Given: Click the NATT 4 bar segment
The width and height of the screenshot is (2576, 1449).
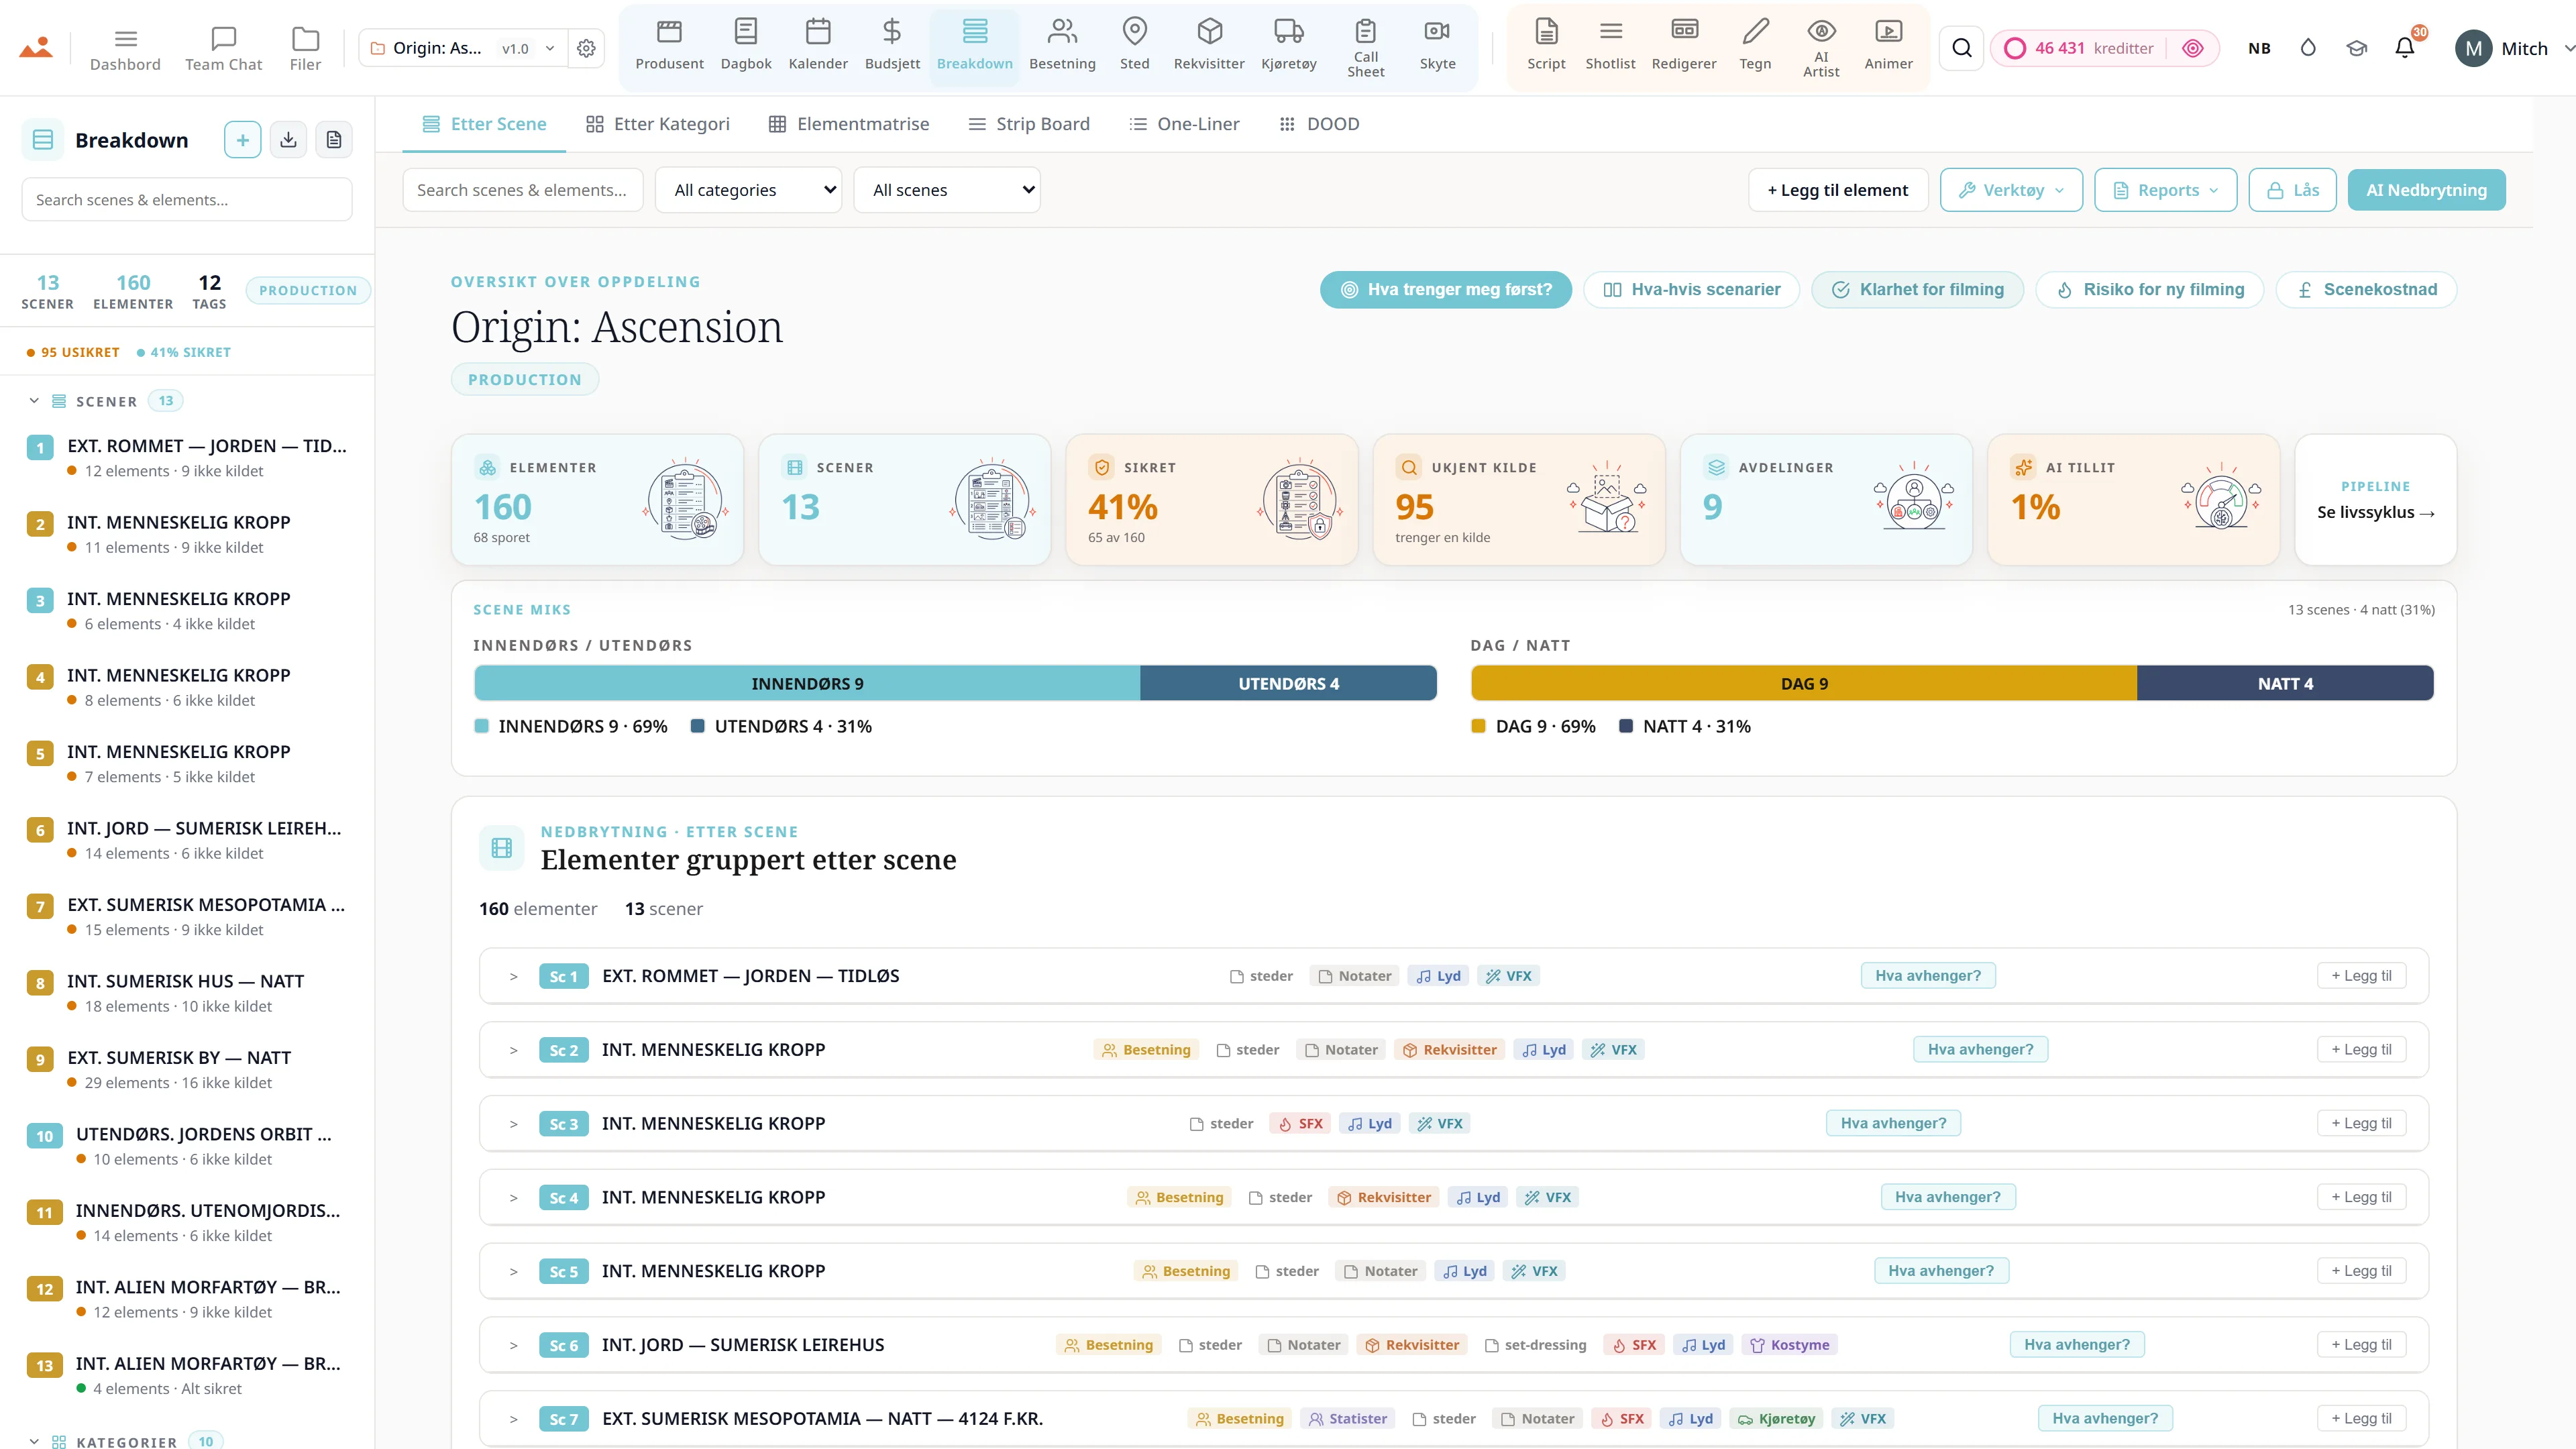Looking at the screenshot, I should [2285, 684].
